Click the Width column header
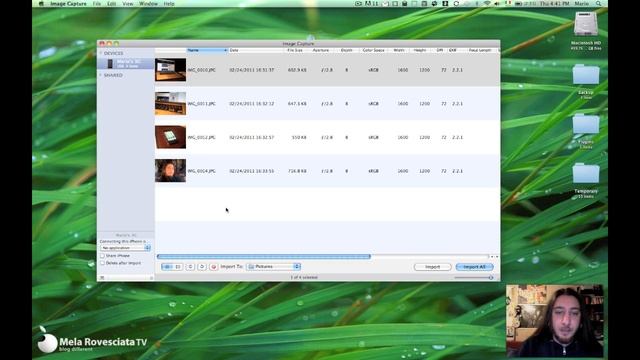 pyautogui.click(x=399, y=50)
